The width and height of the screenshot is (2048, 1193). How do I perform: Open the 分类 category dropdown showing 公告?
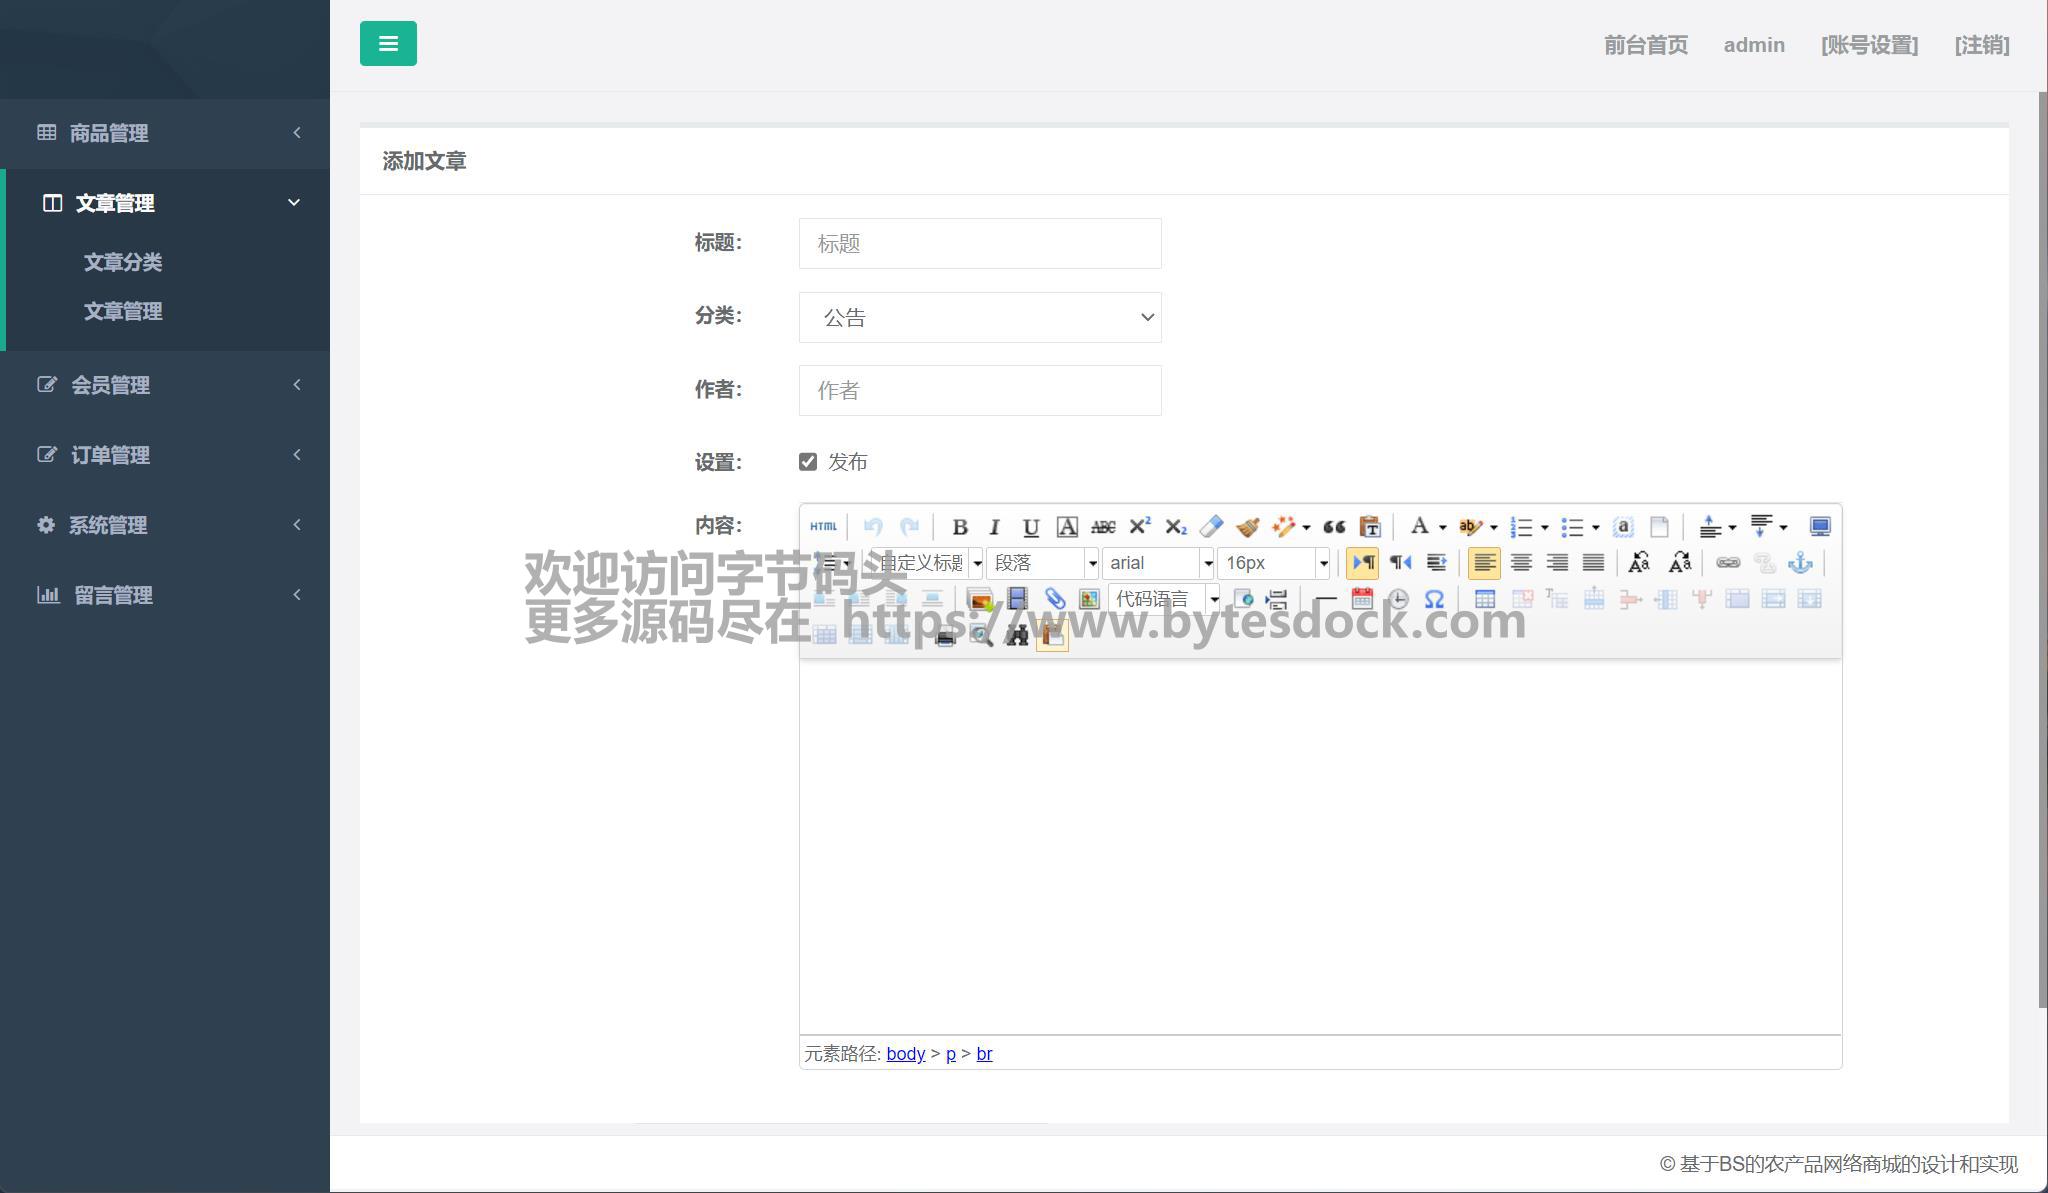click(x=979, y=318)
